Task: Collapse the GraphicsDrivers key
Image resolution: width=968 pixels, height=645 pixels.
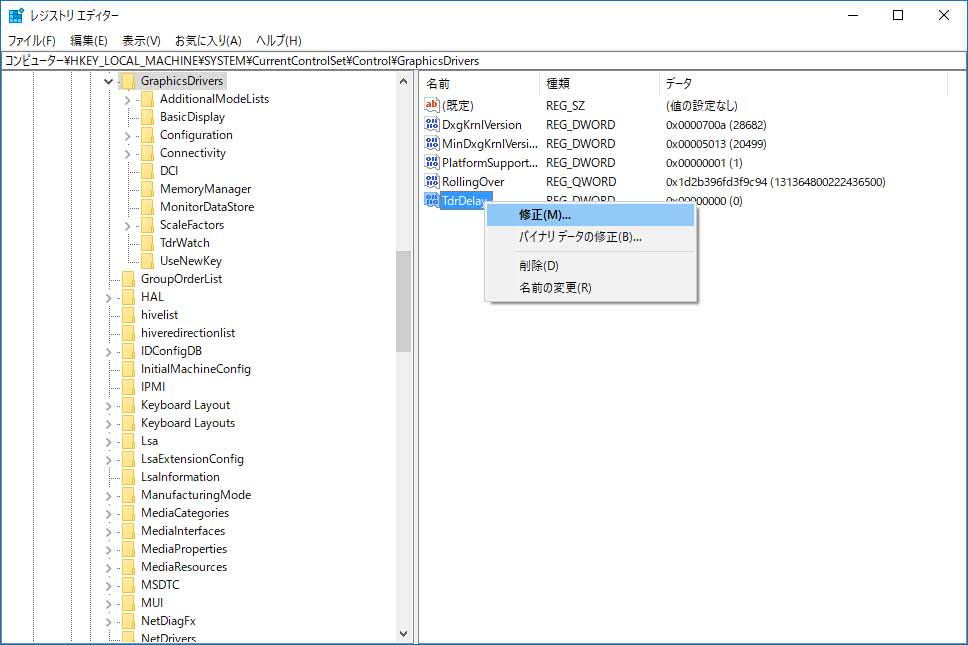Action: tap(109, 81)
